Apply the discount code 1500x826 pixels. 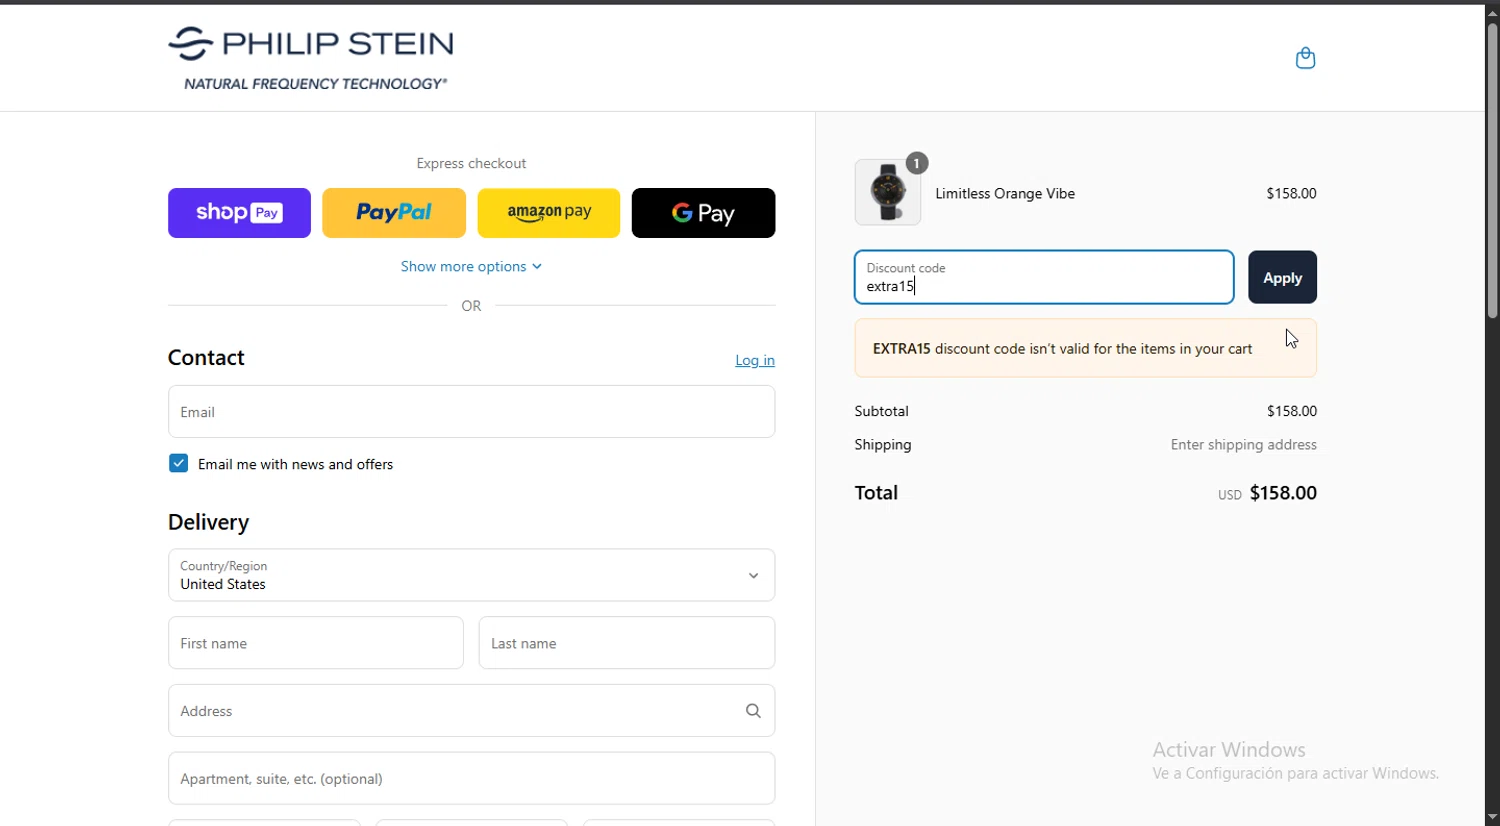click(x=1282, y=277)
